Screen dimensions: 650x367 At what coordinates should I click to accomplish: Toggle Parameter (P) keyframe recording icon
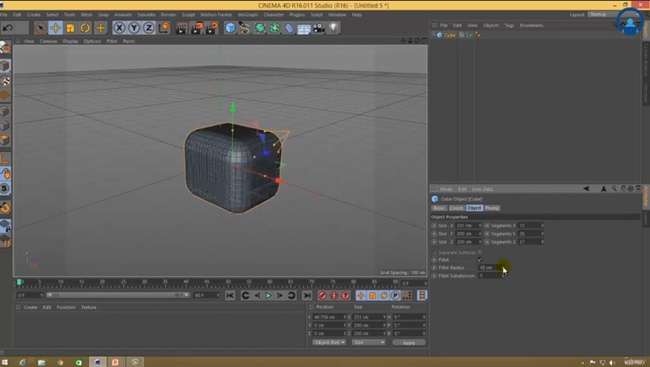(x=395, y=295)
